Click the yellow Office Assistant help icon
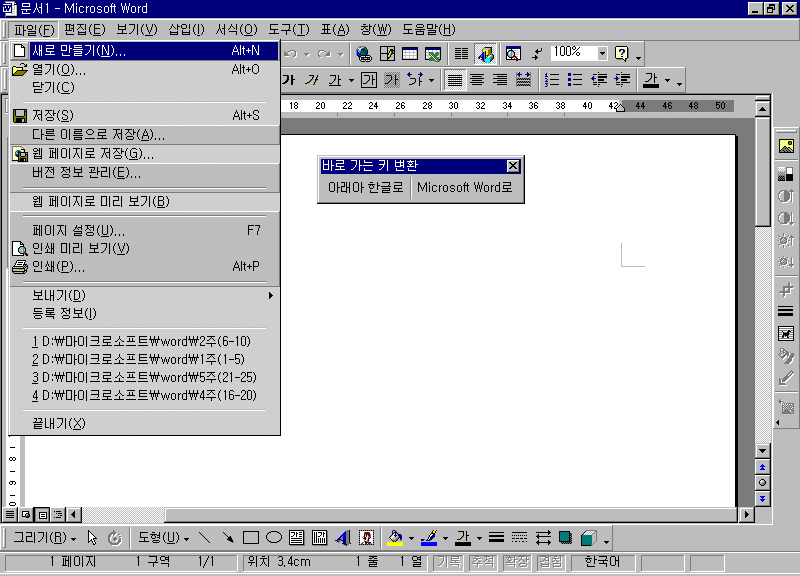 [621, 54]
